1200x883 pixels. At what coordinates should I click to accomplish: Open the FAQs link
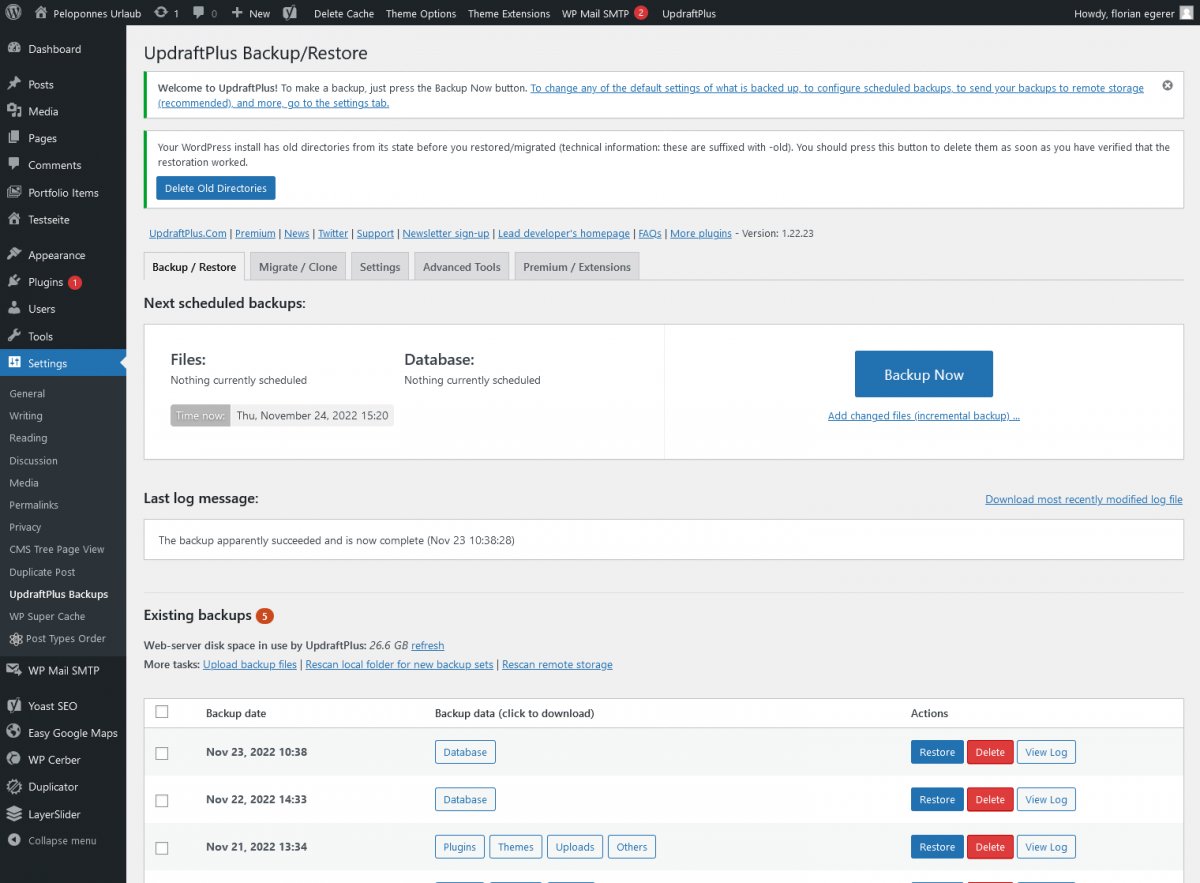pyautogui.click(x=650, y=233)
